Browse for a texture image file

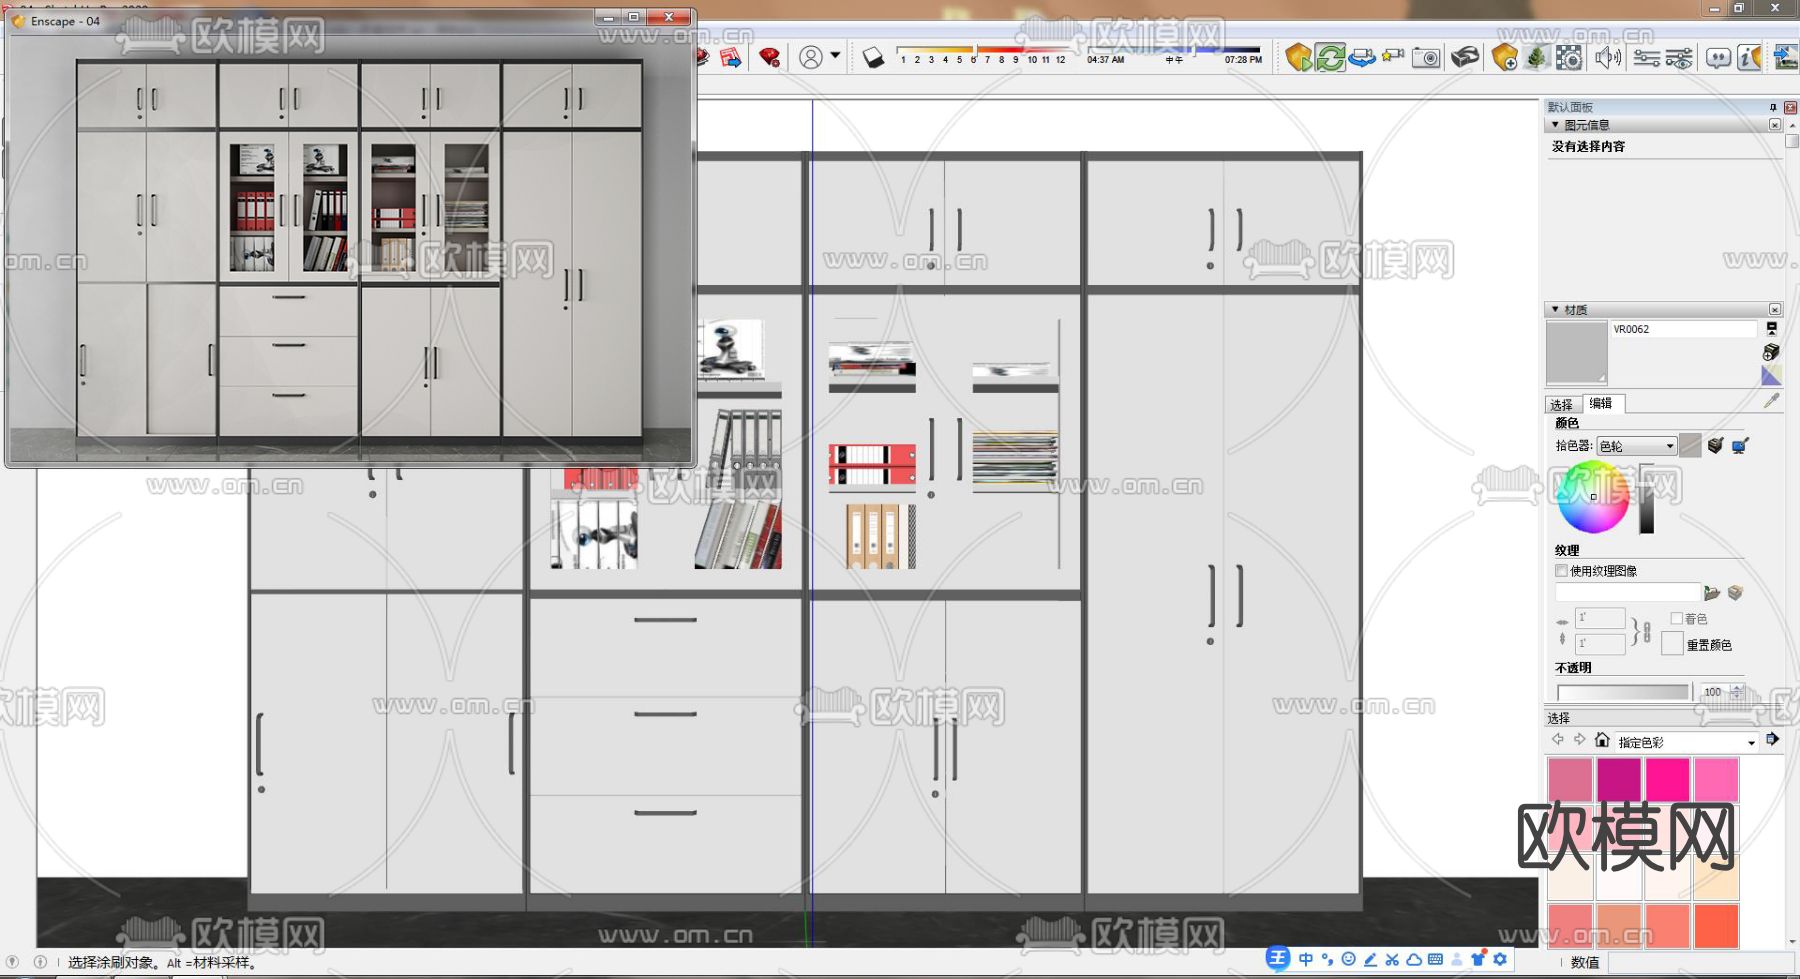click(x=1712, y=593)
